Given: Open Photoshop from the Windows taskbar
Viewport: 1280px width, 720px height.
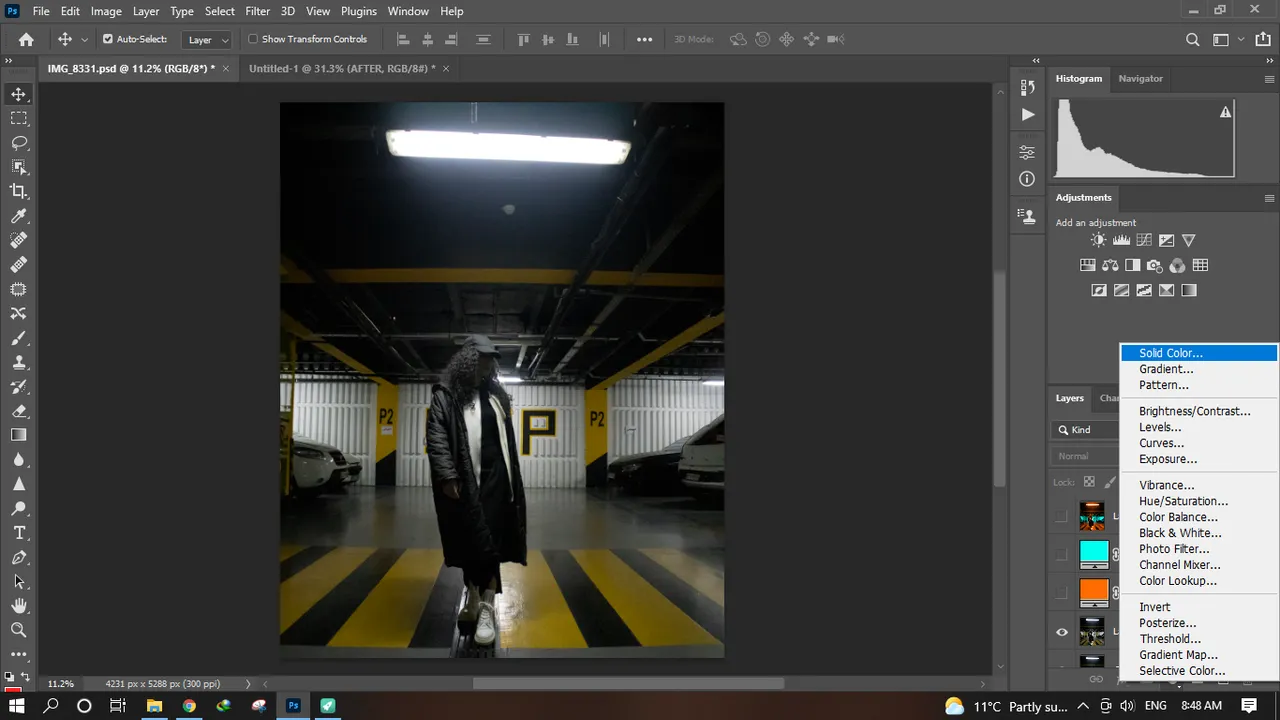Looking at the screenshot, I should point(293,706).
